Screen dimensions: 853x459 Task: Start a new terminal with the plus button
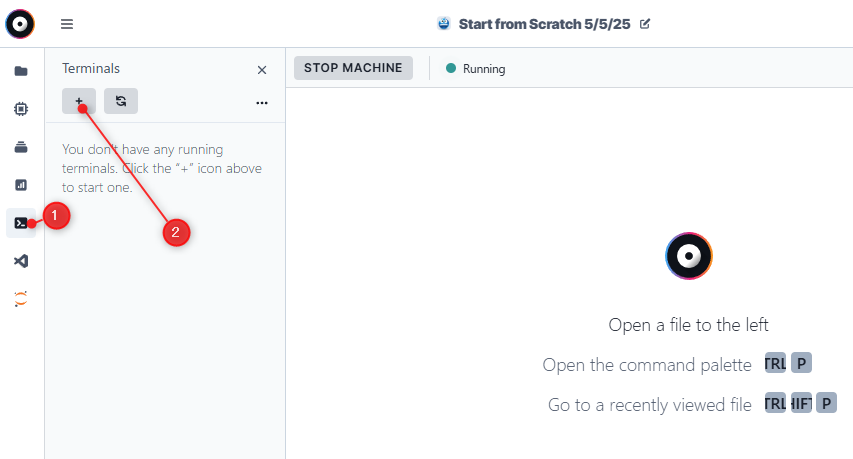tap(79, 101)
